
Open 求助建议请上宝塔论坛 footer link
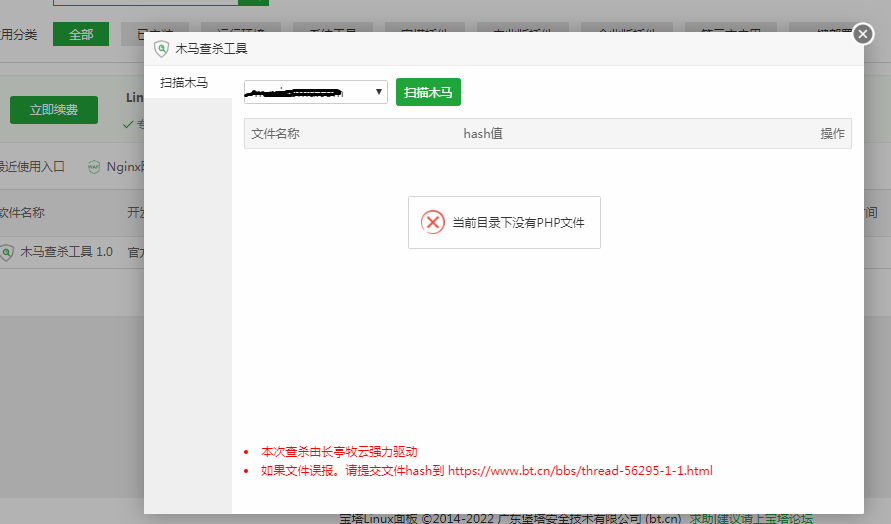tap(751, 518)
